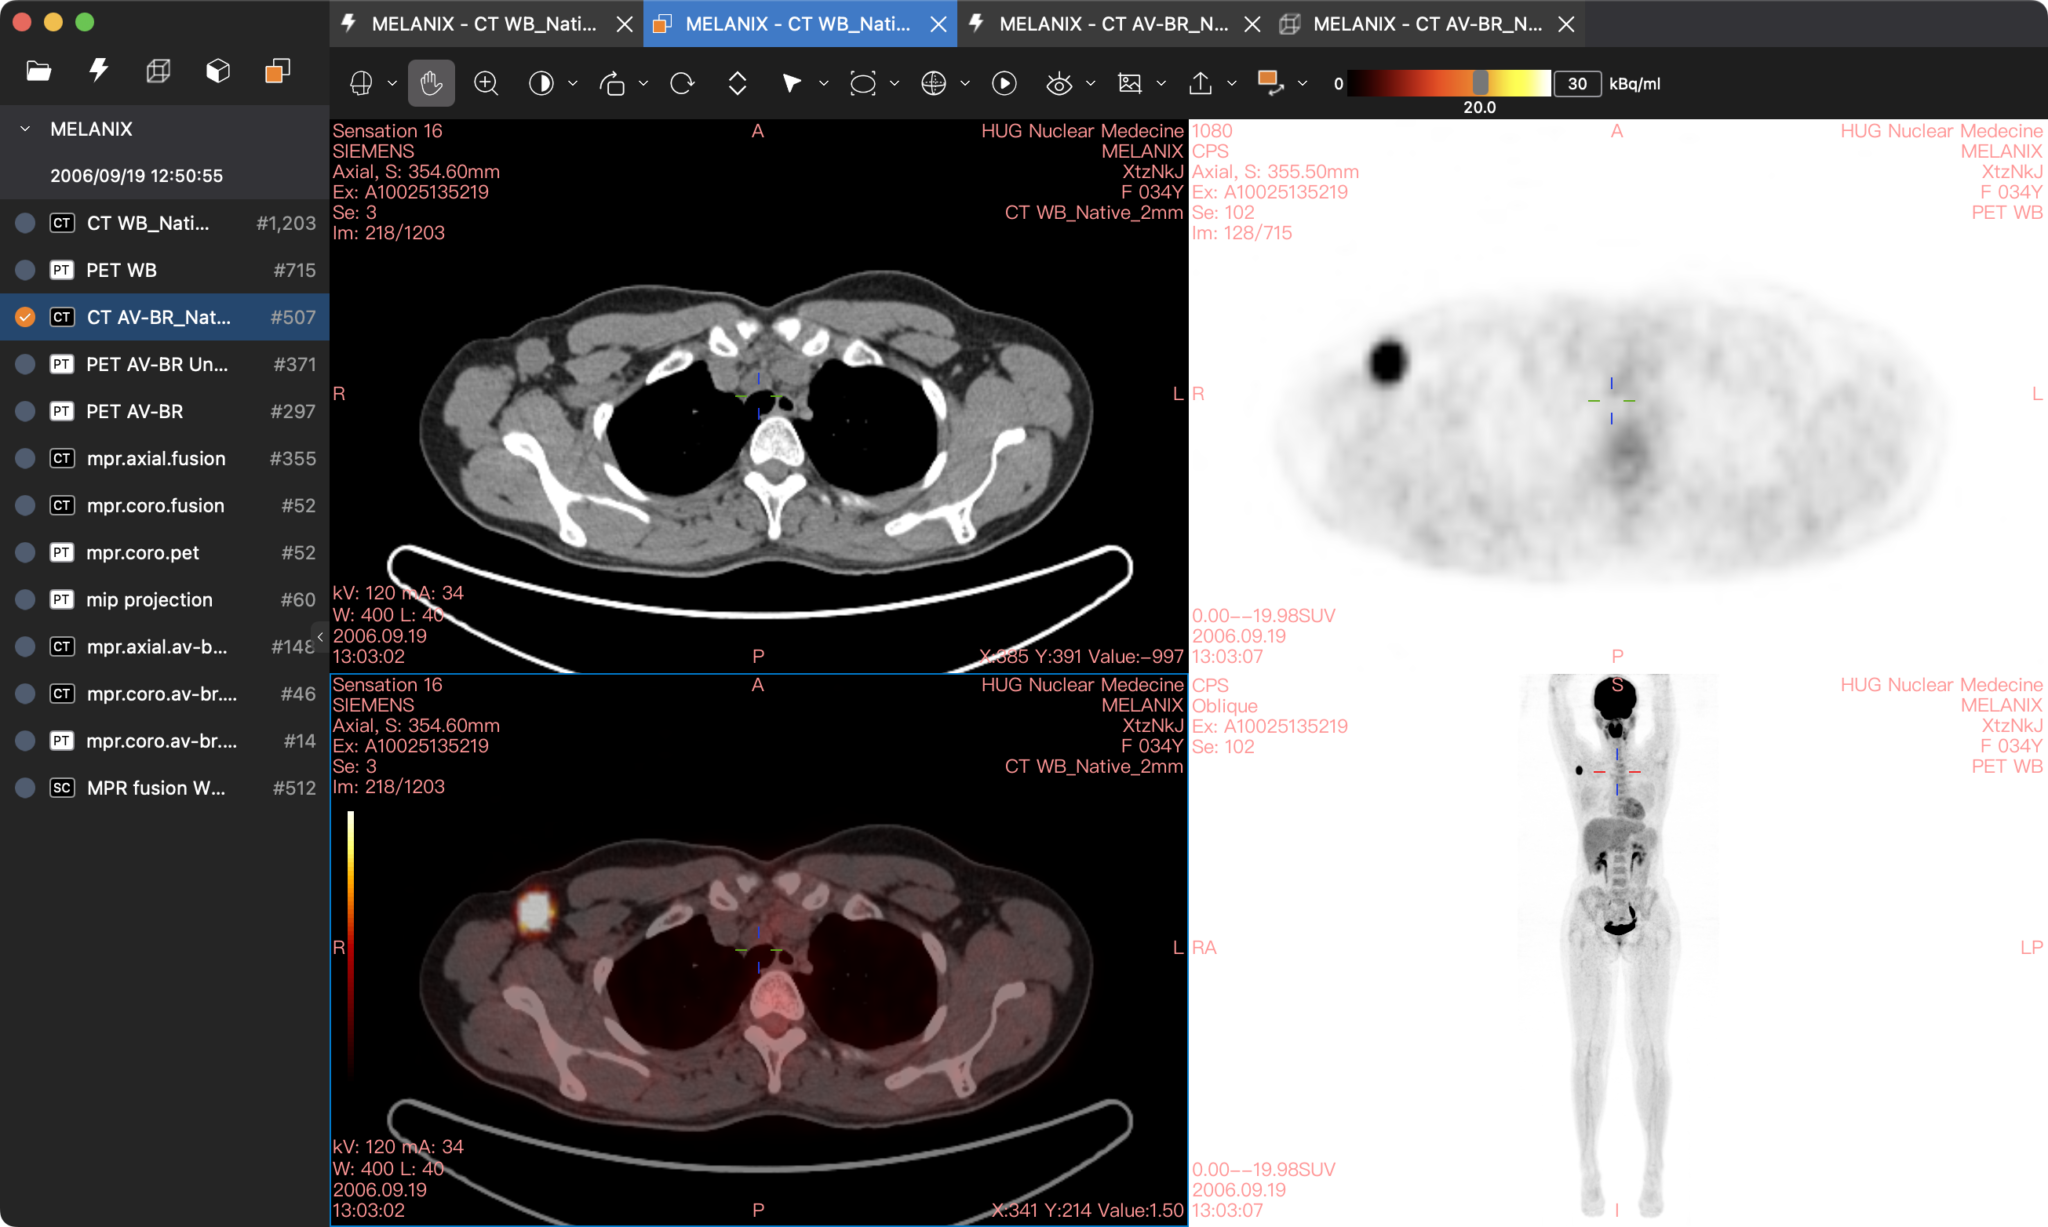Screen dimensions: 2048x1227
Task: Click the max value field showing 30
Action: click(1577, 83)
